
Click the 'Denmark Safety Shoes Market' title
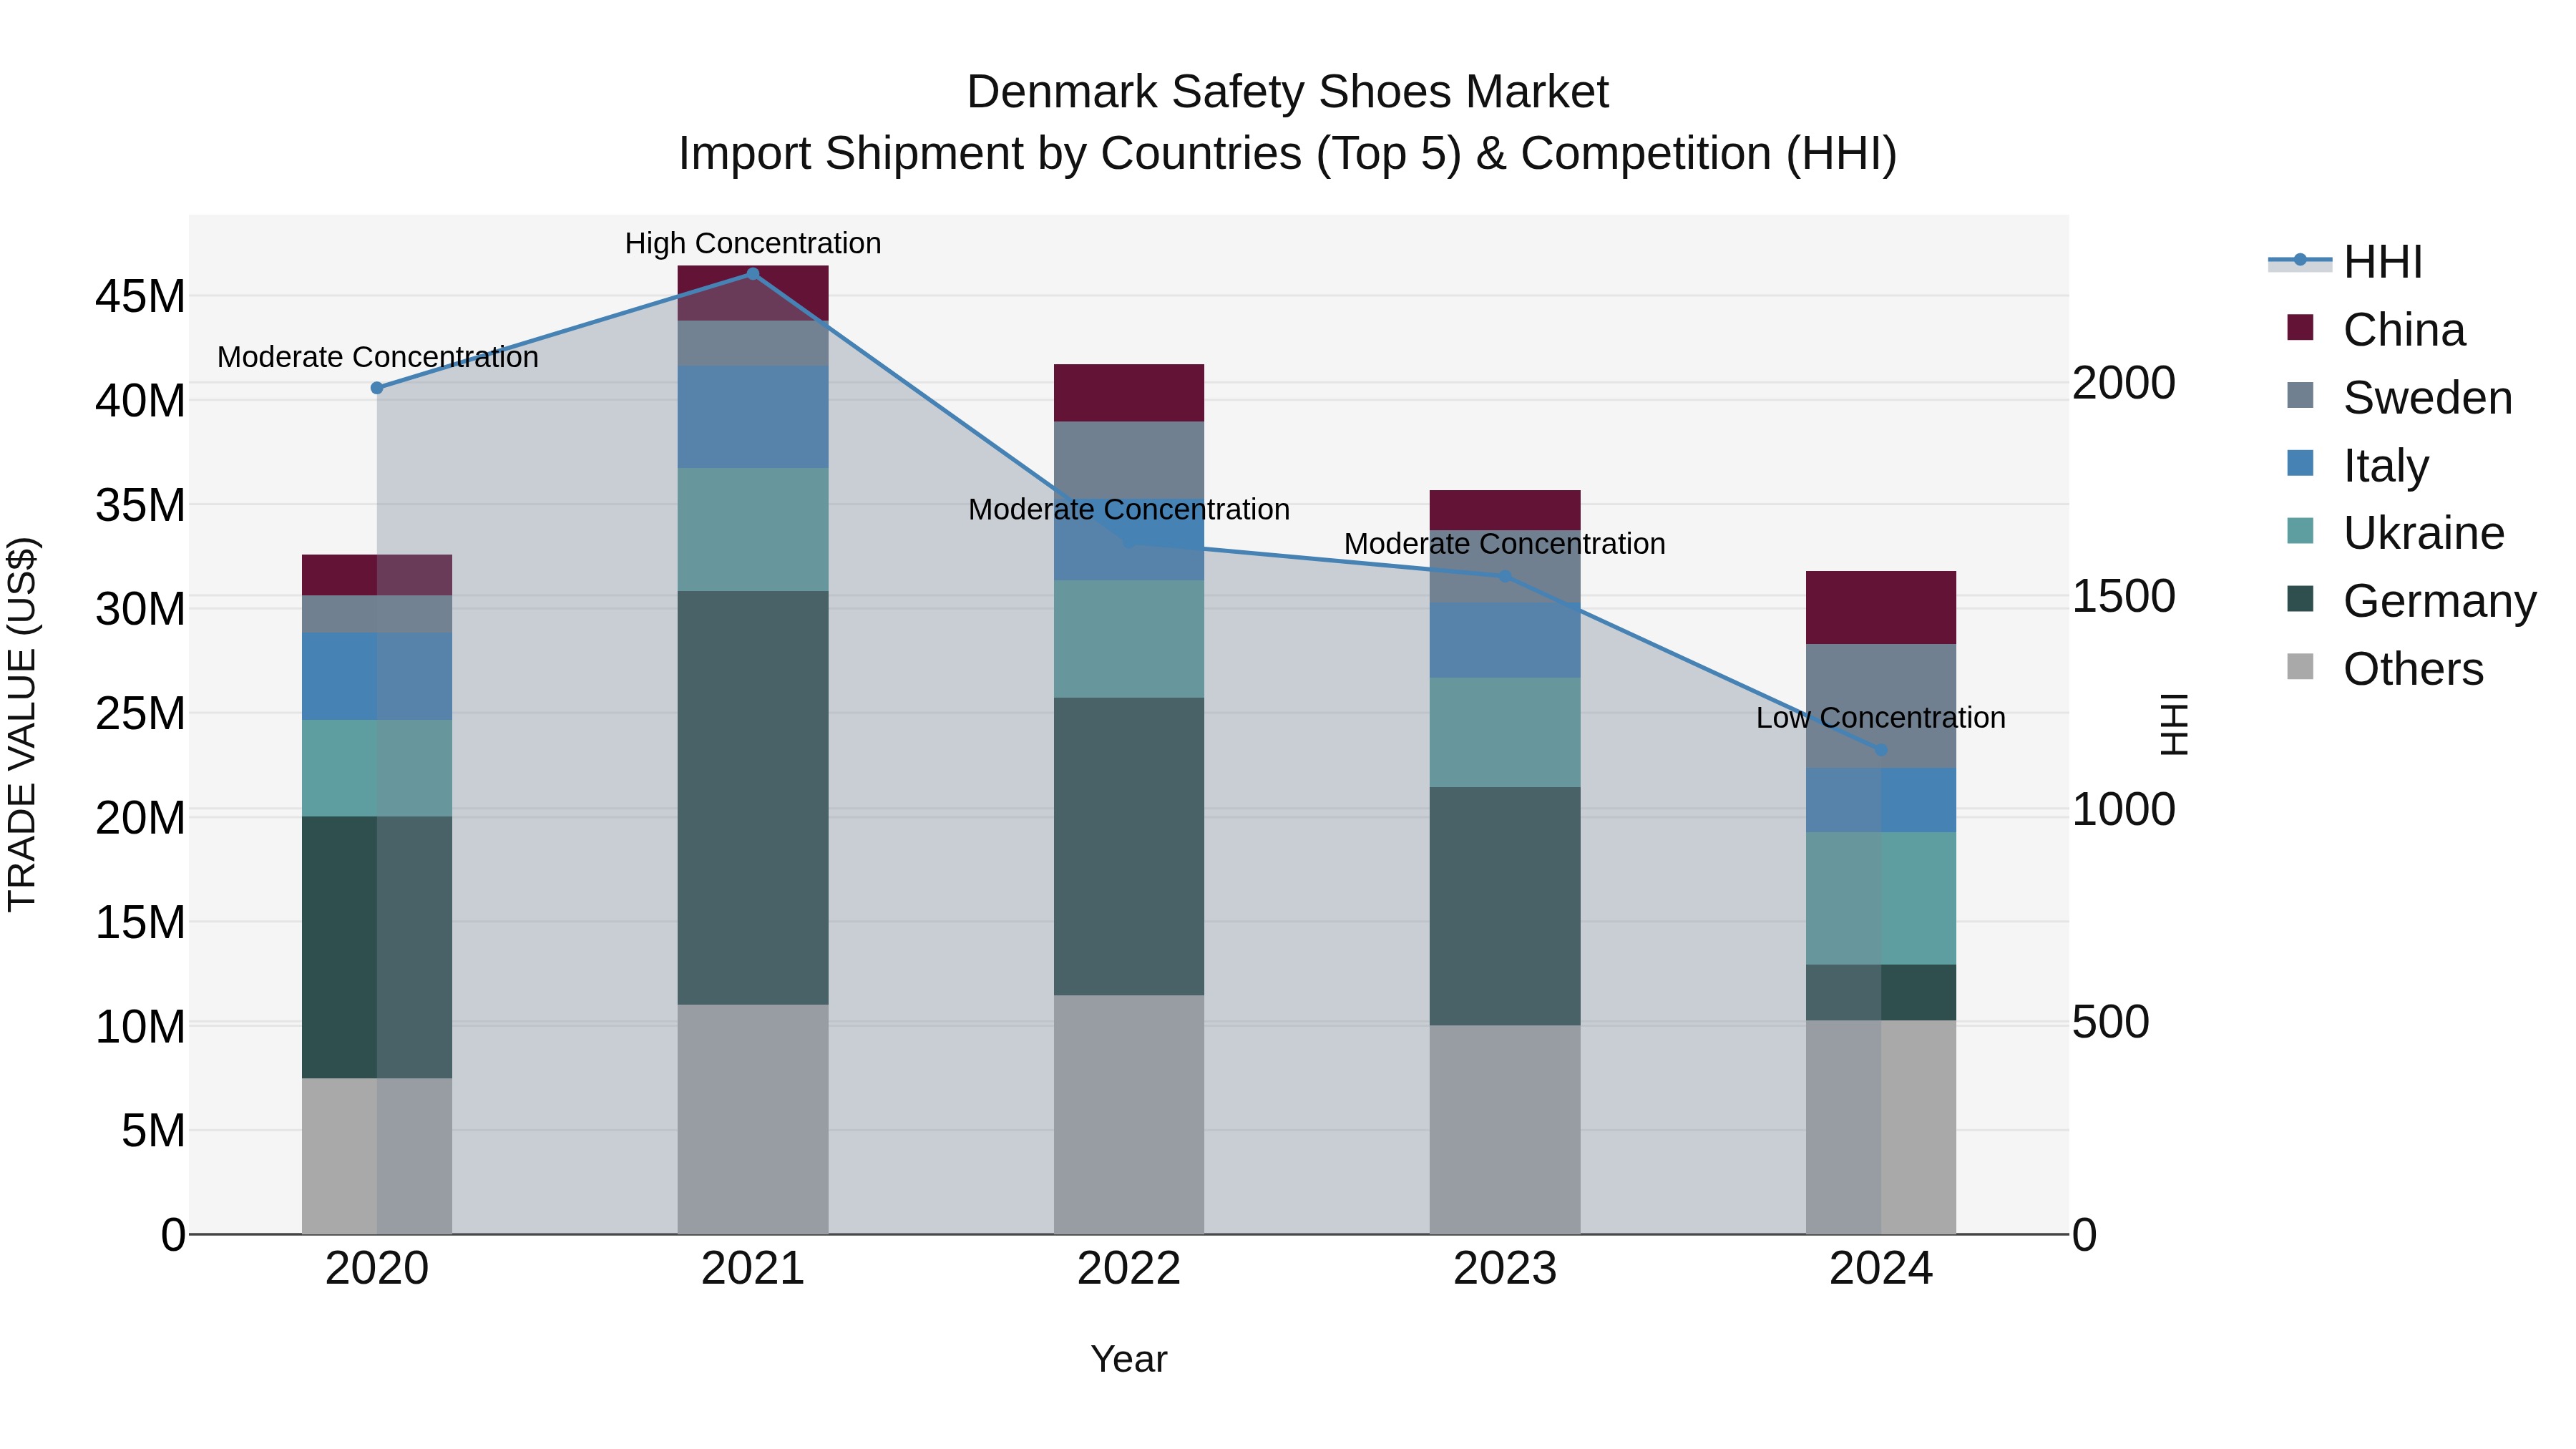click(x=1287, y=92)
